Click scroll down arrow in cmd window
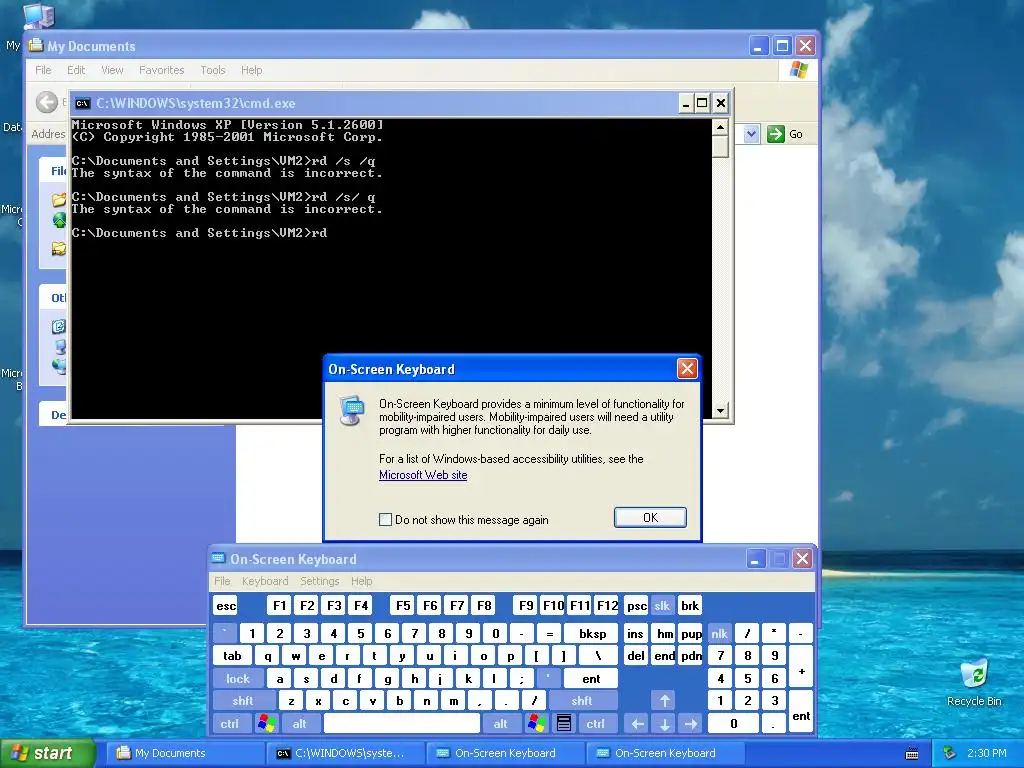1024x768 pixels. [720, 411]
